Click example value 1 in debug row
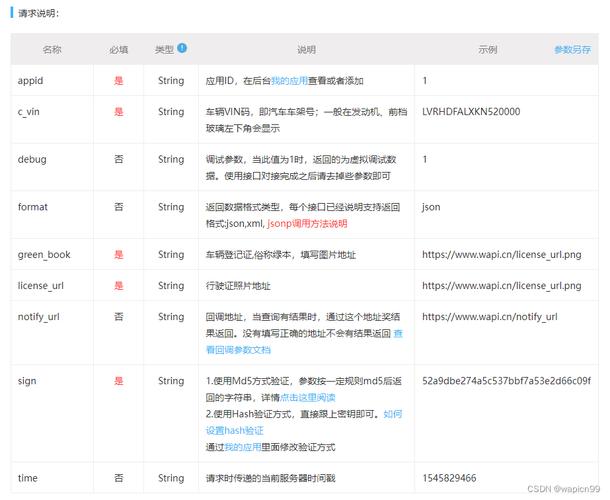Viewport: 610px width, 500px height. pos(425,160)
